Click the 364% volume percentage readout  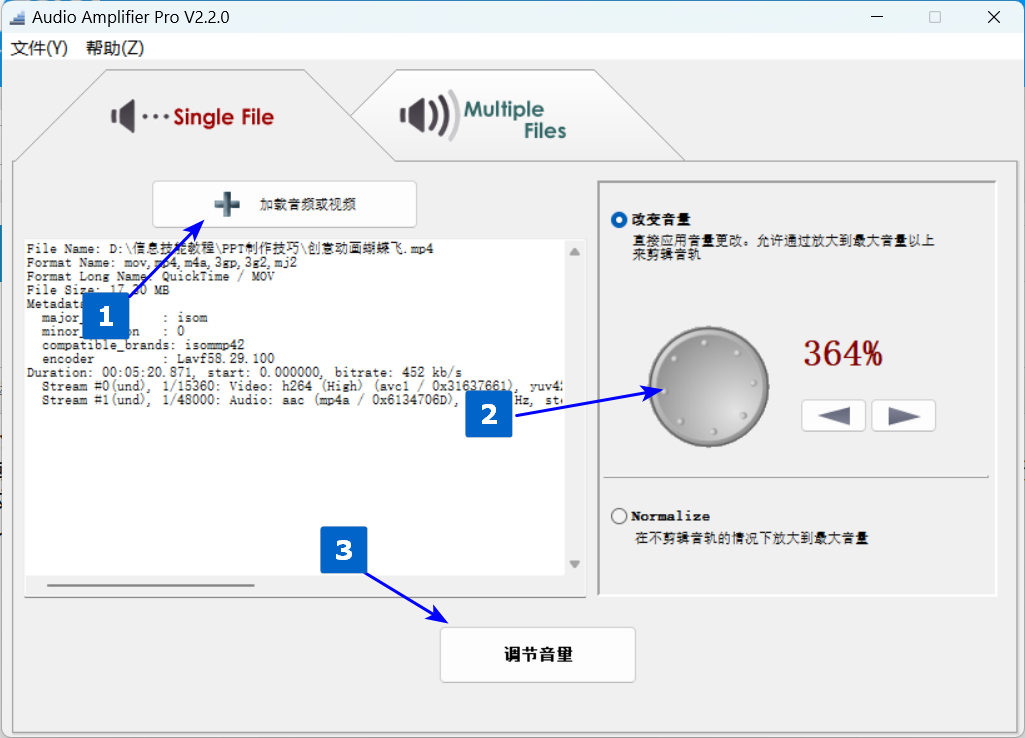(x=842, y=353)
